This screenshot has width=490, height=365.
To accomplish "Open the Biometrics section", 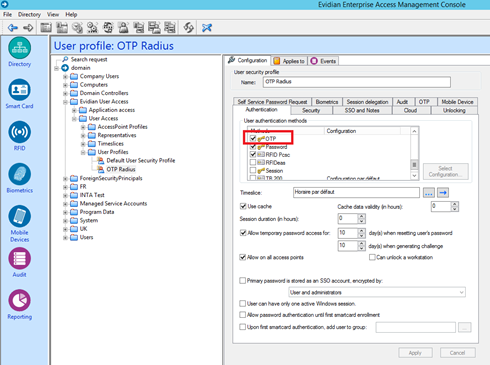I will click(20, 178).
